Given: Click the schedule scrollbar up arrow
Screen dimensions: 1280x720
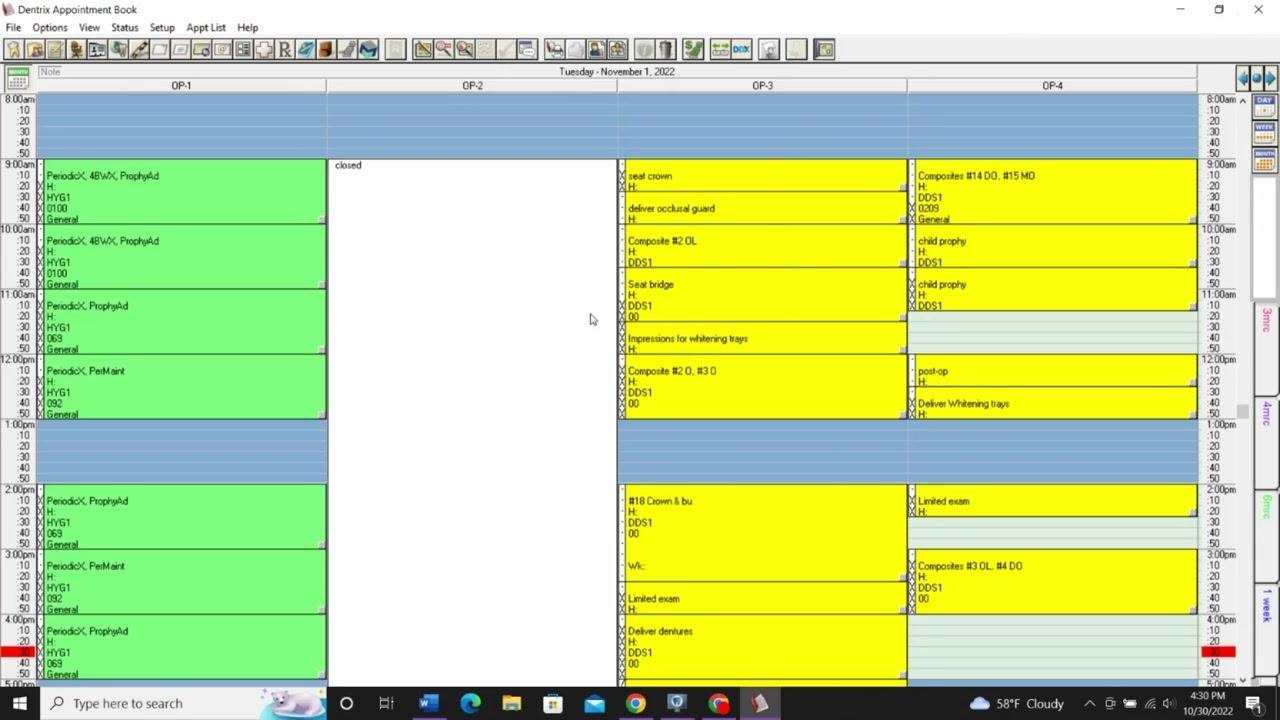Looking at the screenshot, I should coord(1243,100).
